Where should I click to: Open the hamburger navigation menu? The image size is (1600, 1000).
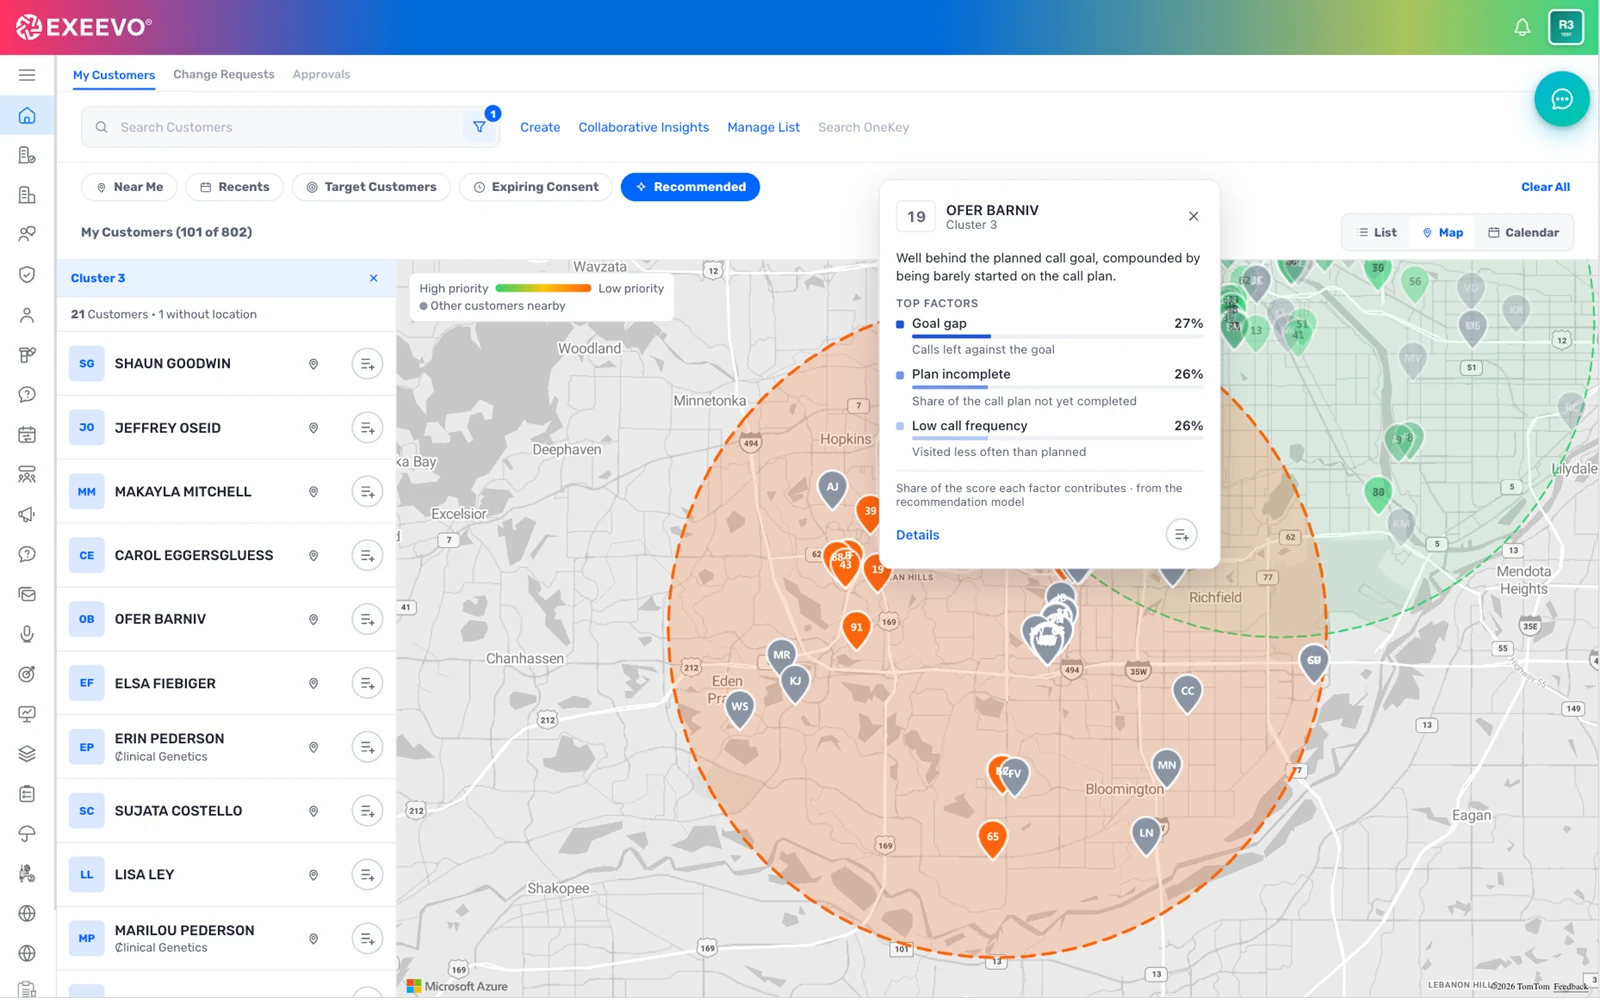[x=27, y=75]
